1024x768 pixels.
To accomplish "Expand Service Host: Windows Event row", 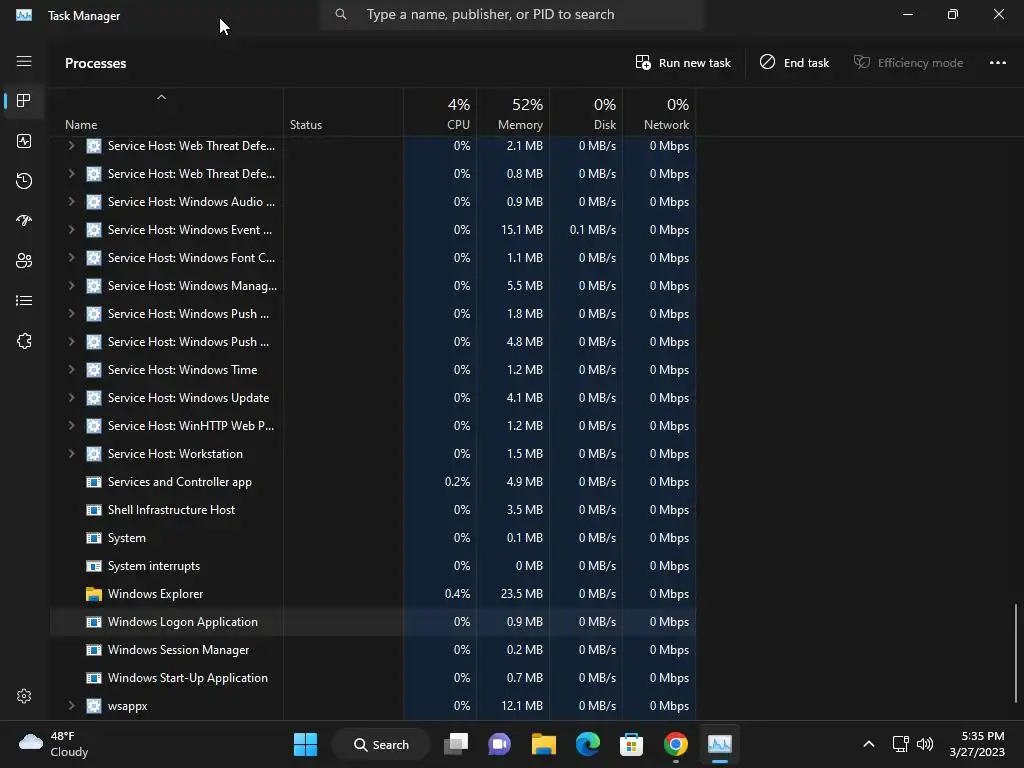I will click(x=71, y=230).
